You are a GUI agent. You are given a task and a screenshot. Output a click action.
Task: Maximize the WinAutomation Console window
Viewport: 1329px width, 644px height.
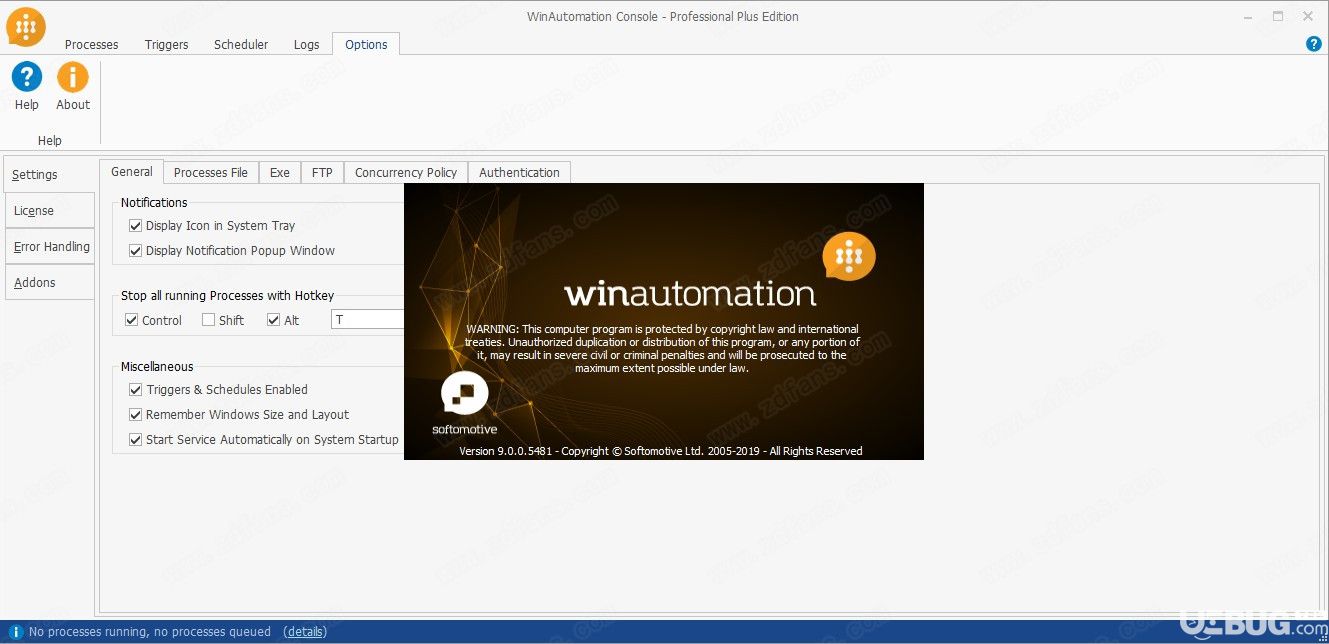[x=1278, y=17]
